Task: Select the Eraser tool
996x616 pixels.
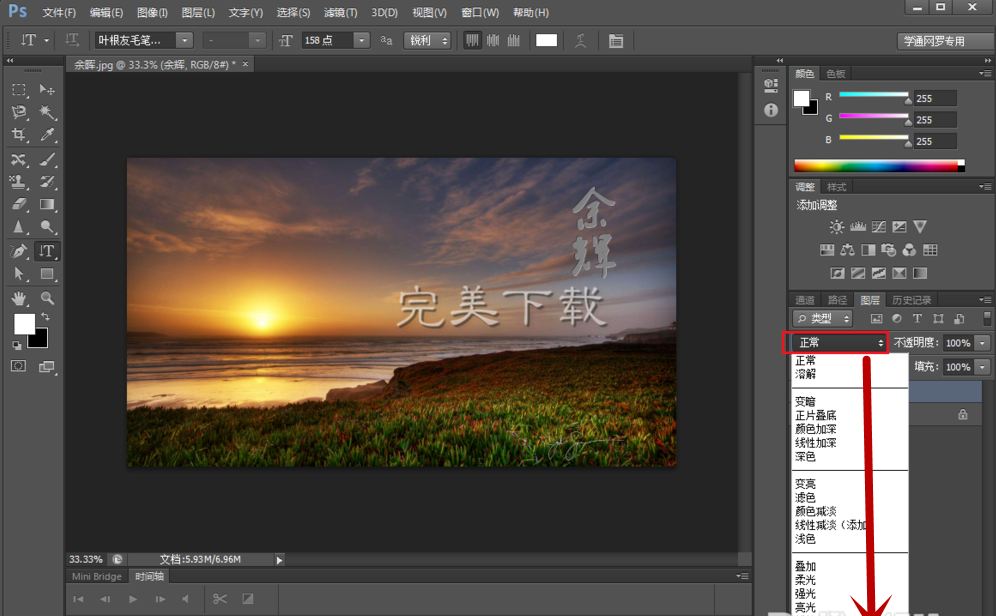Action: (x=19, y=205)
